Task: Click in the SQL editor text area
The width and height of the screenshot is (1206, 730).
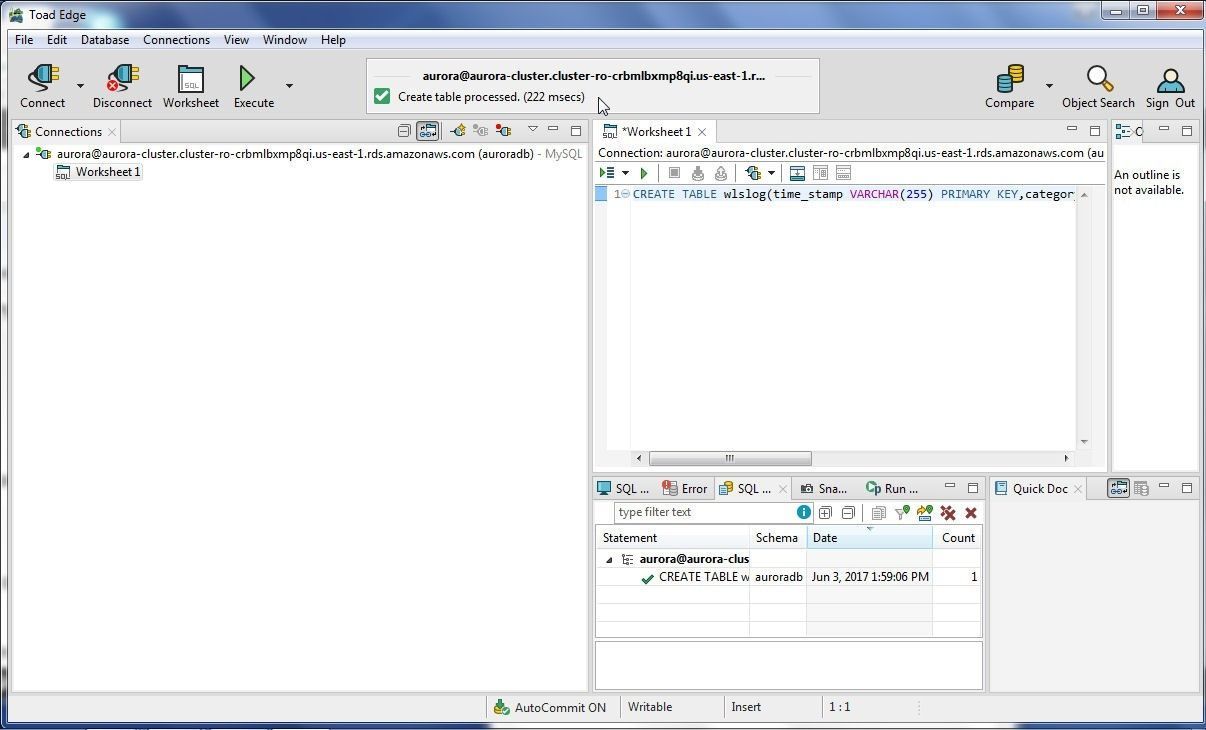Action: click(x=853, y=320)
